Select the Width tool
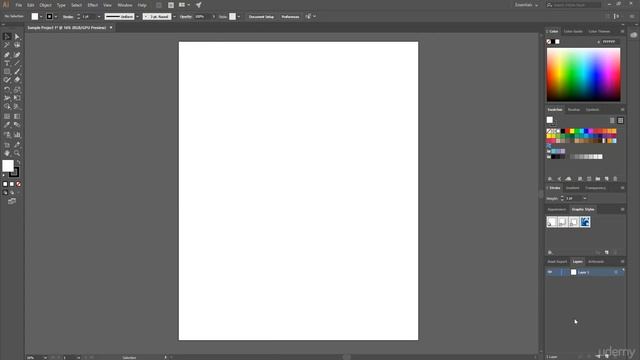This screenshot has height=360, width=640. pos(7,98)
